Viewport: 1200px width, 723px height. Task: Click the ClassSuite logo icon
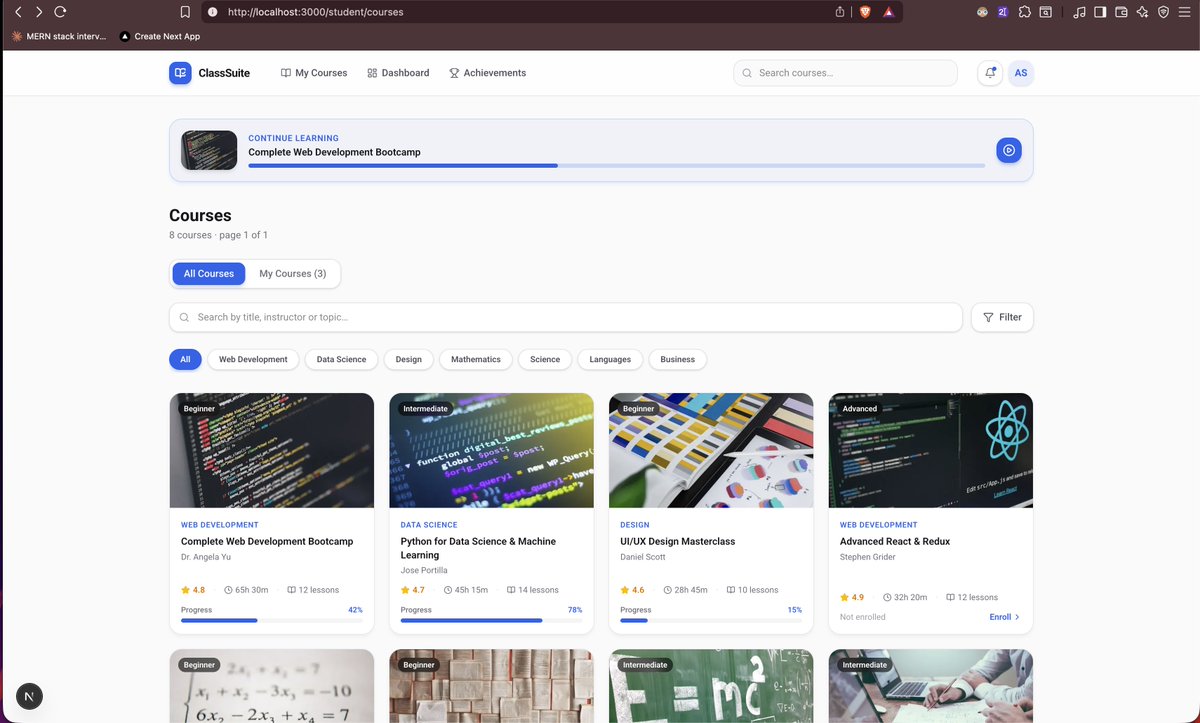(x=180, y=73)
